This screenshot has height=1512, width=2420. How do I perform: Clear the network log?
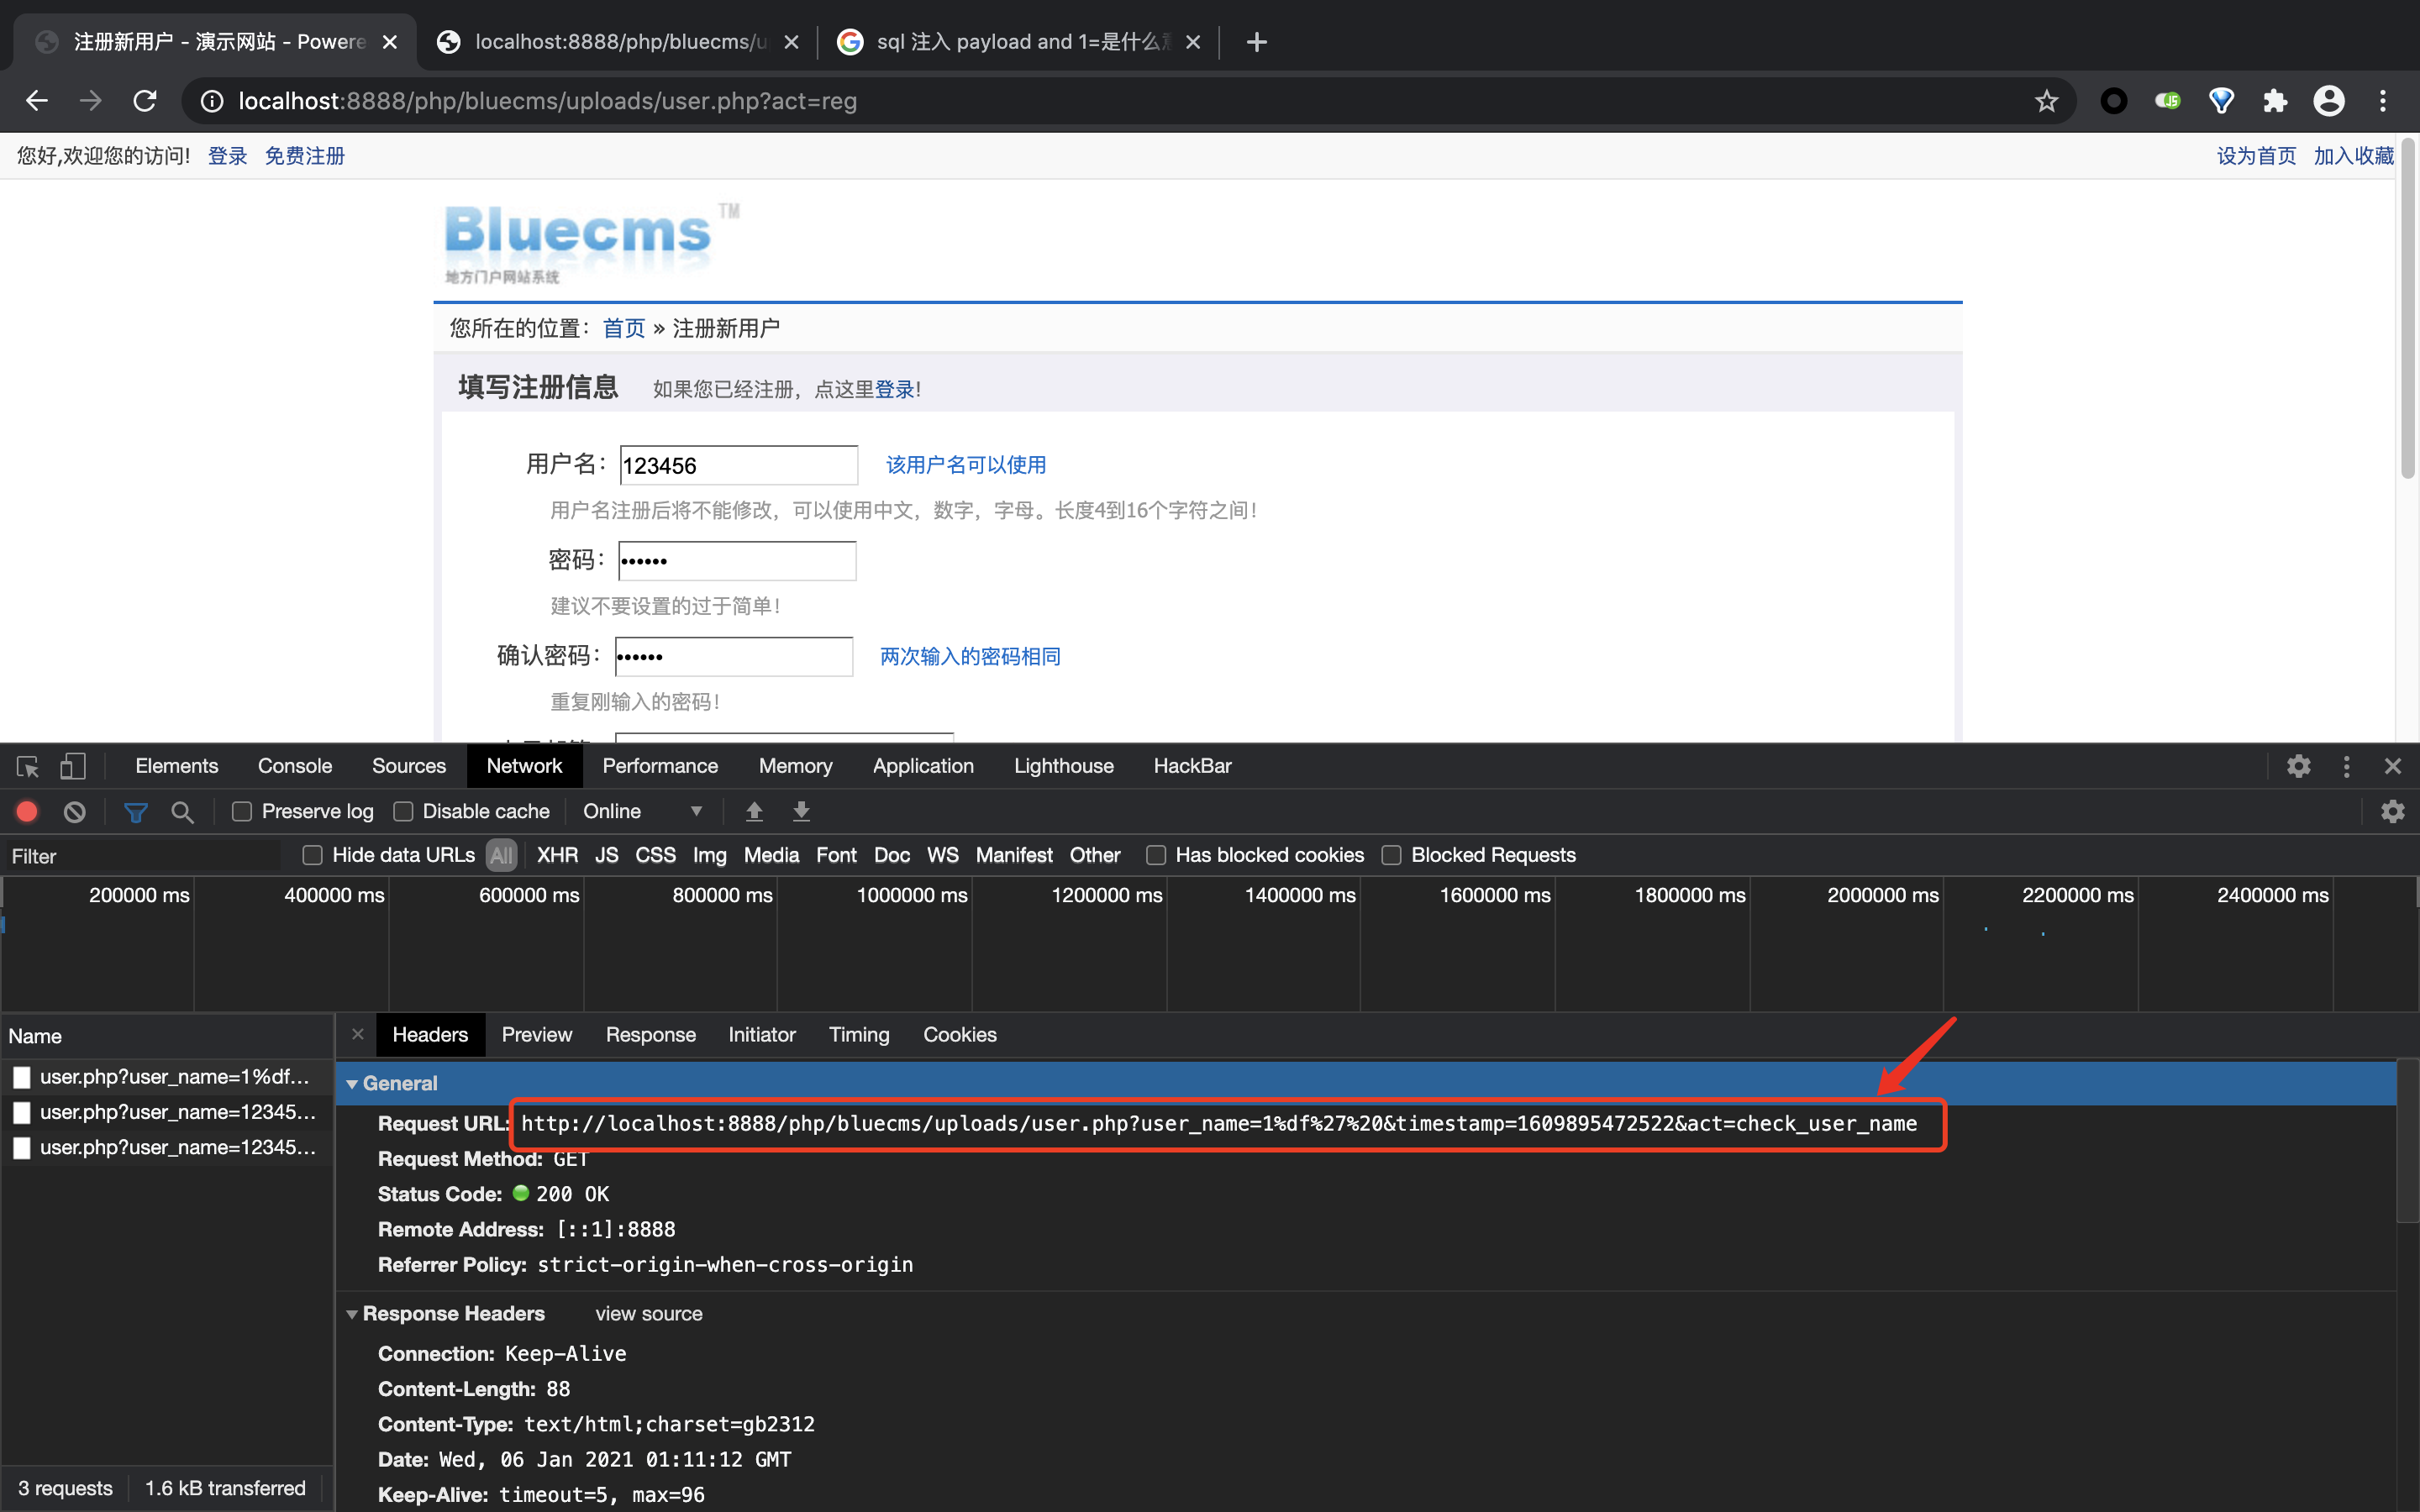(x=75, y=811)
